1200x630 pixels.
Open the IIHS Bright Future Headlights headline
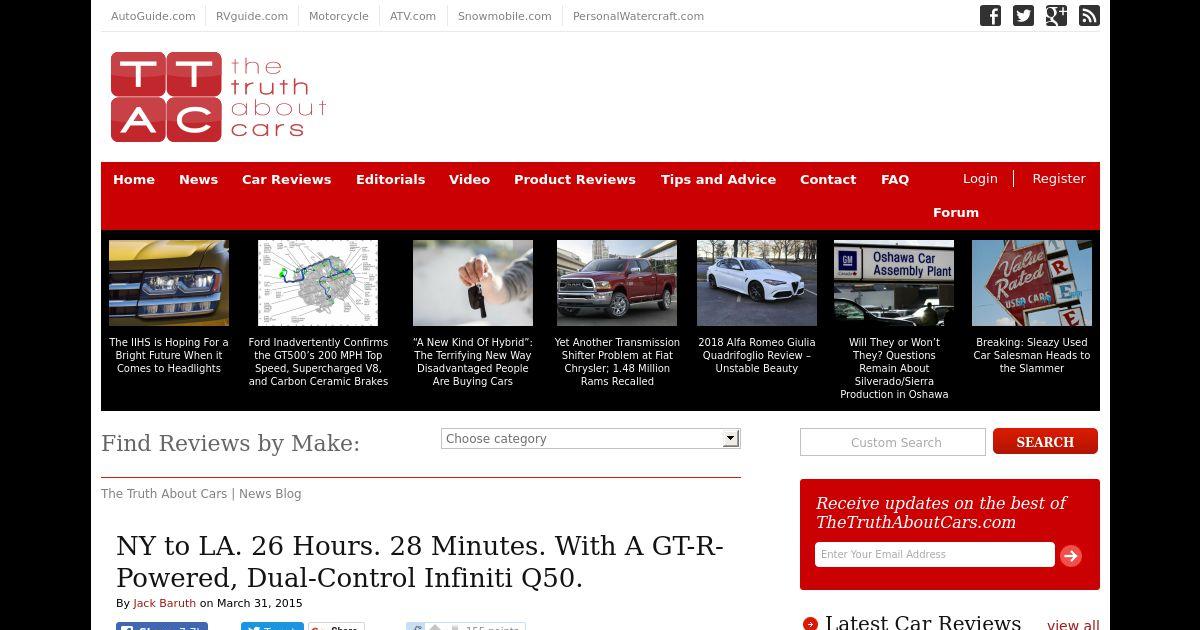pos(169,355)
